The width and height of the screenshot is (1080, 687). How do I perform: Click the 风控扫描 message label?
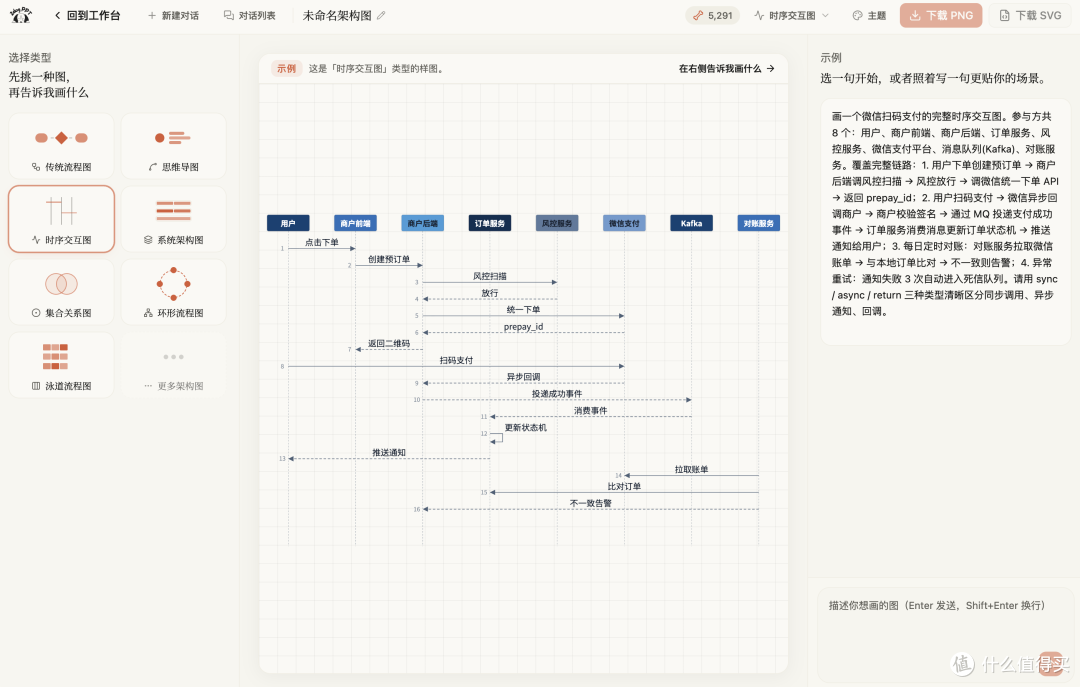(x=490, y=276)
